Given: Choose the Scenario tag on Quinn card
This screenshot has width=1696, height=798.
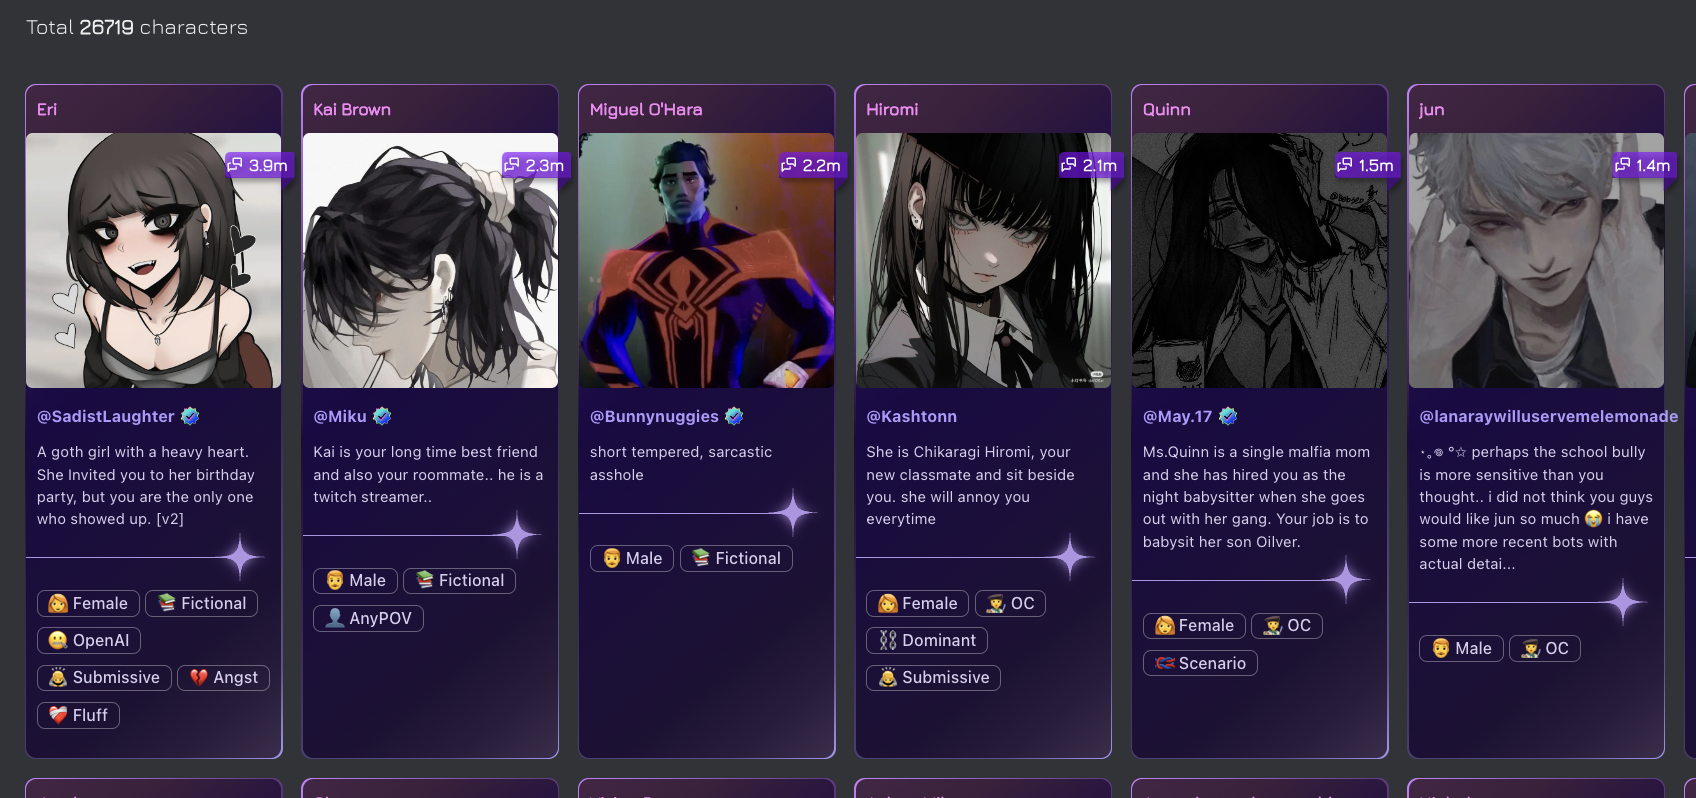Looking at the screenshot, I should [1200, 663].
